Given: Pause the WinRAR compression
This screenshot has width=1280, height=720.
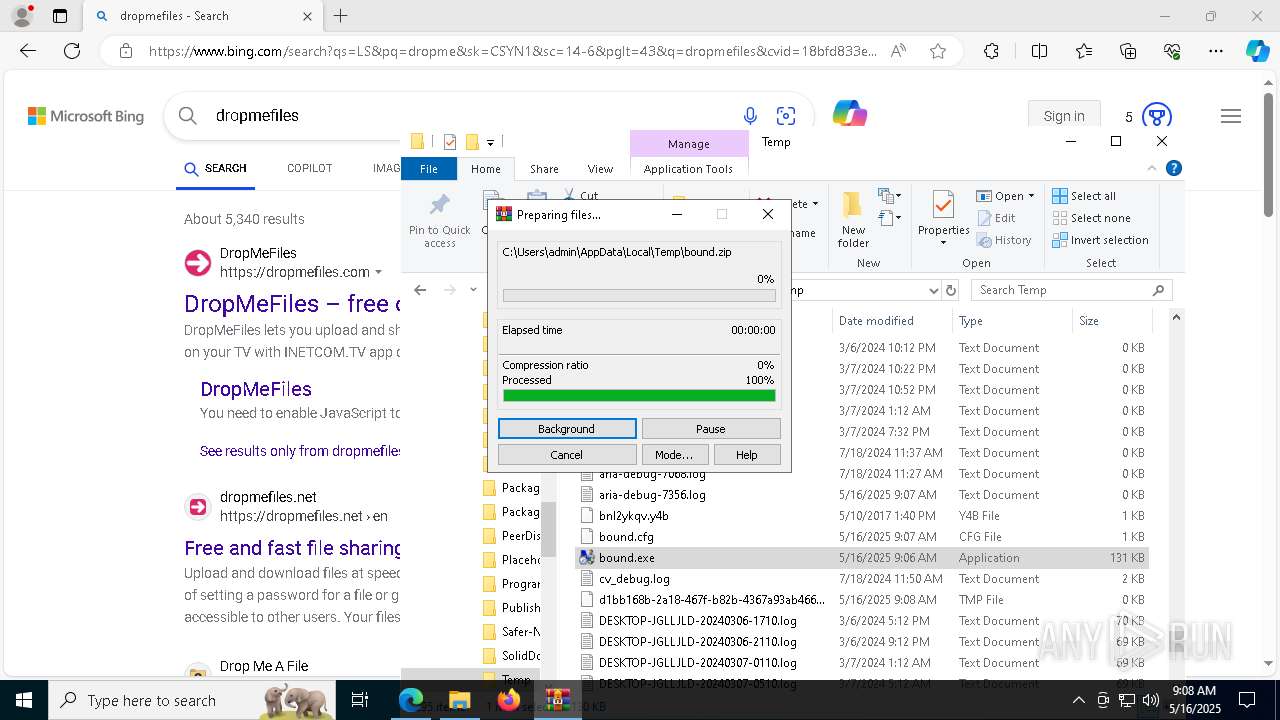Looking at the screenshot, I should (710, 428).
